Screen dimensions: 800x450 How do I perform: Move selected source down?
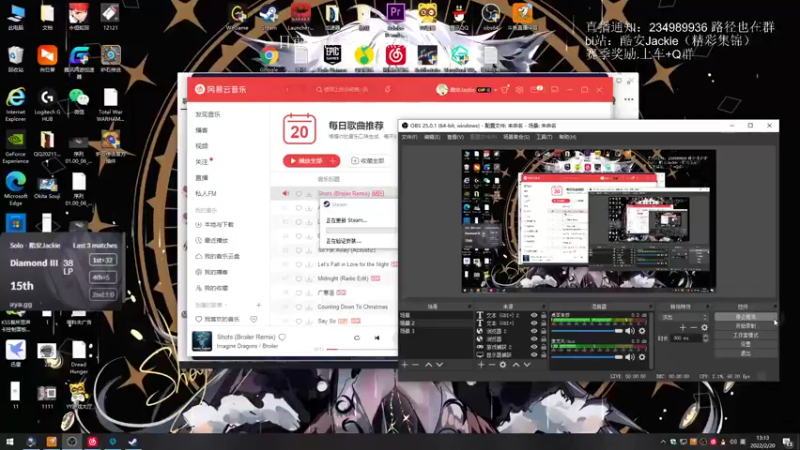click(x=527, y=365)
